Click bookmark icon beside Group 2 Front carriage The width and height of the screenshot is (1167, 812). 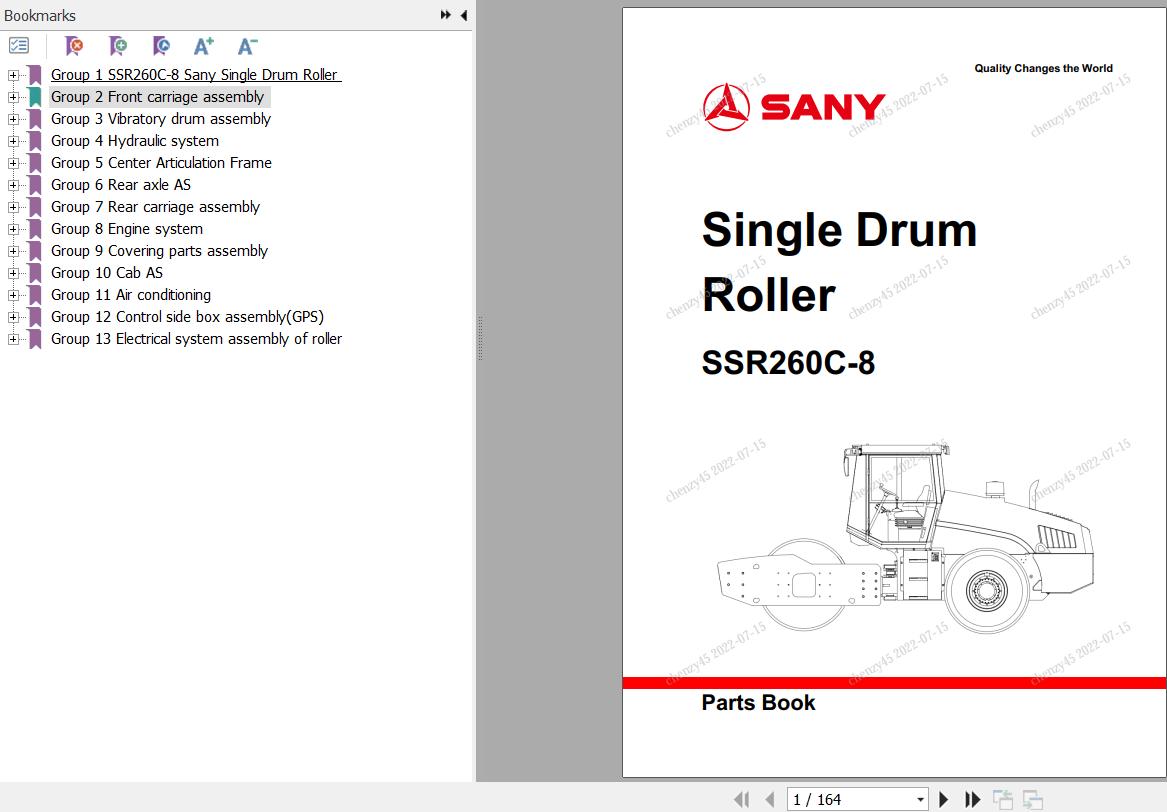point(34,97)
